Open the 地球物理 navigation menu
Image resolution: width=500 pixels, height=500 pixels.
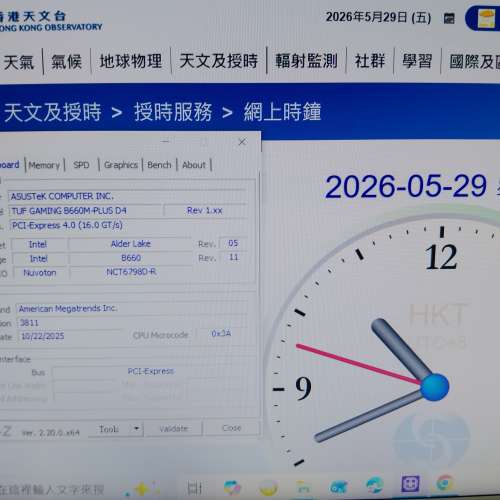(x=131, y=61)
